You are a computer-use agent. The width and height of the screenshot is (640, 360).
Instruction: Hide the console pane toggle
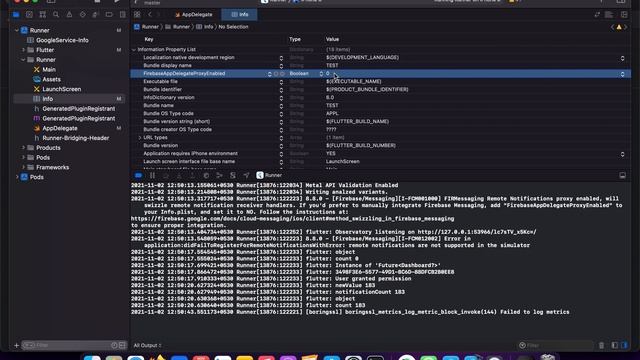624,345
